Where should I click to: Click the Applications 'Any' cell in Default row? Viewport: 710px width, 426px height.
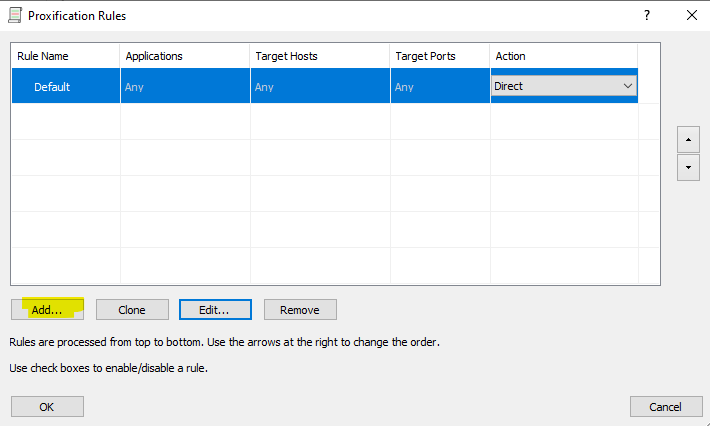tap(135, 87)
